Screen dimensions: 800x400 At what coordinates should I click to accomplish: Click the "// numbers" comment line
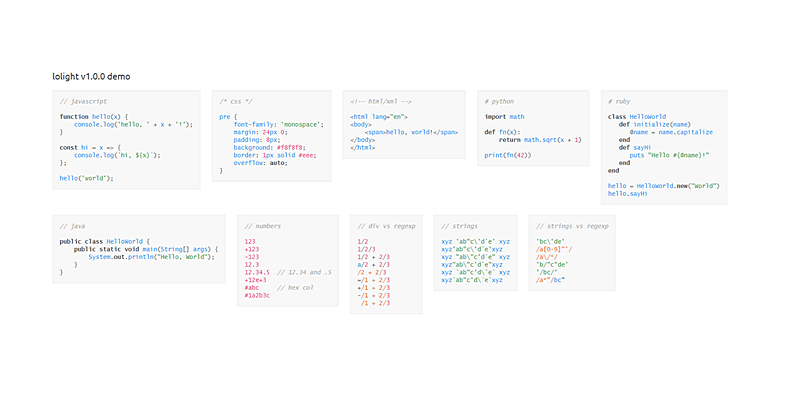coord(262,226)
